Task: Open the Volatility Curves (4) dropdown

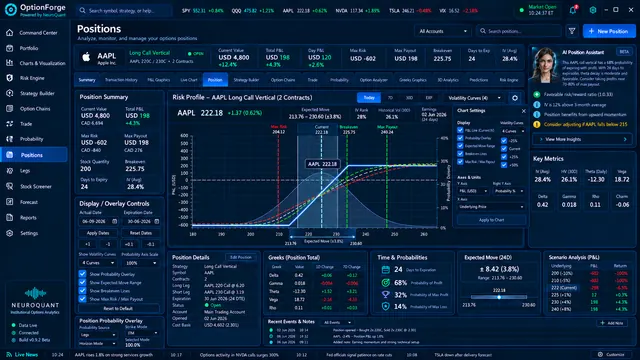Action: coord(474,98)
